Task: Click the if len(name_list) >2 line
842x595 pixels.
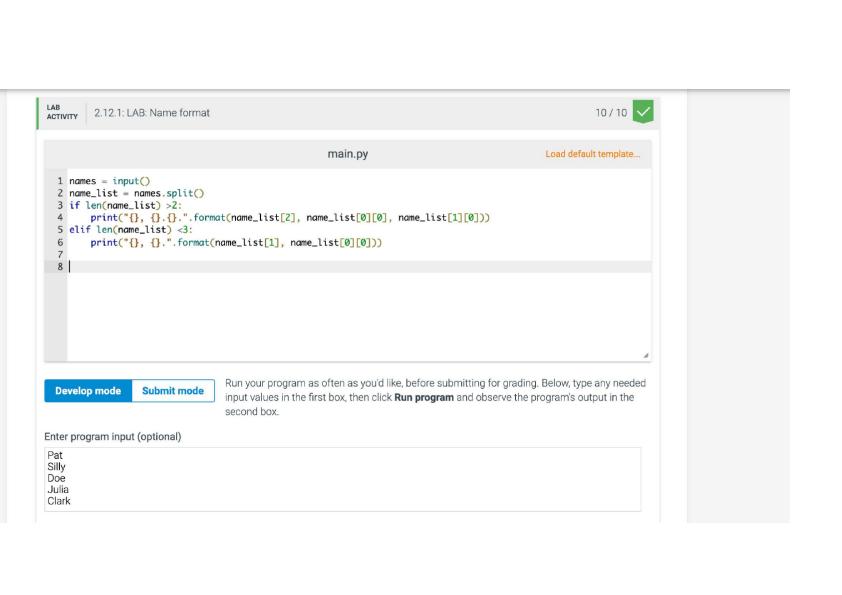Action: [x=126, y=206]
